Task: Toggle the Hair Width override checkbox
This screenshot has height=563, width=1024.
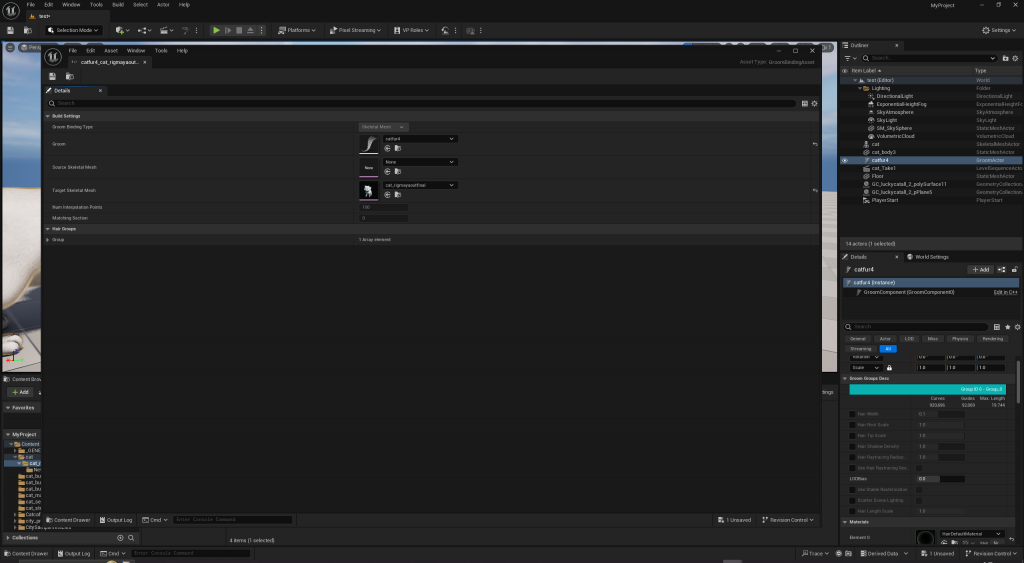Action: point(852,414)
